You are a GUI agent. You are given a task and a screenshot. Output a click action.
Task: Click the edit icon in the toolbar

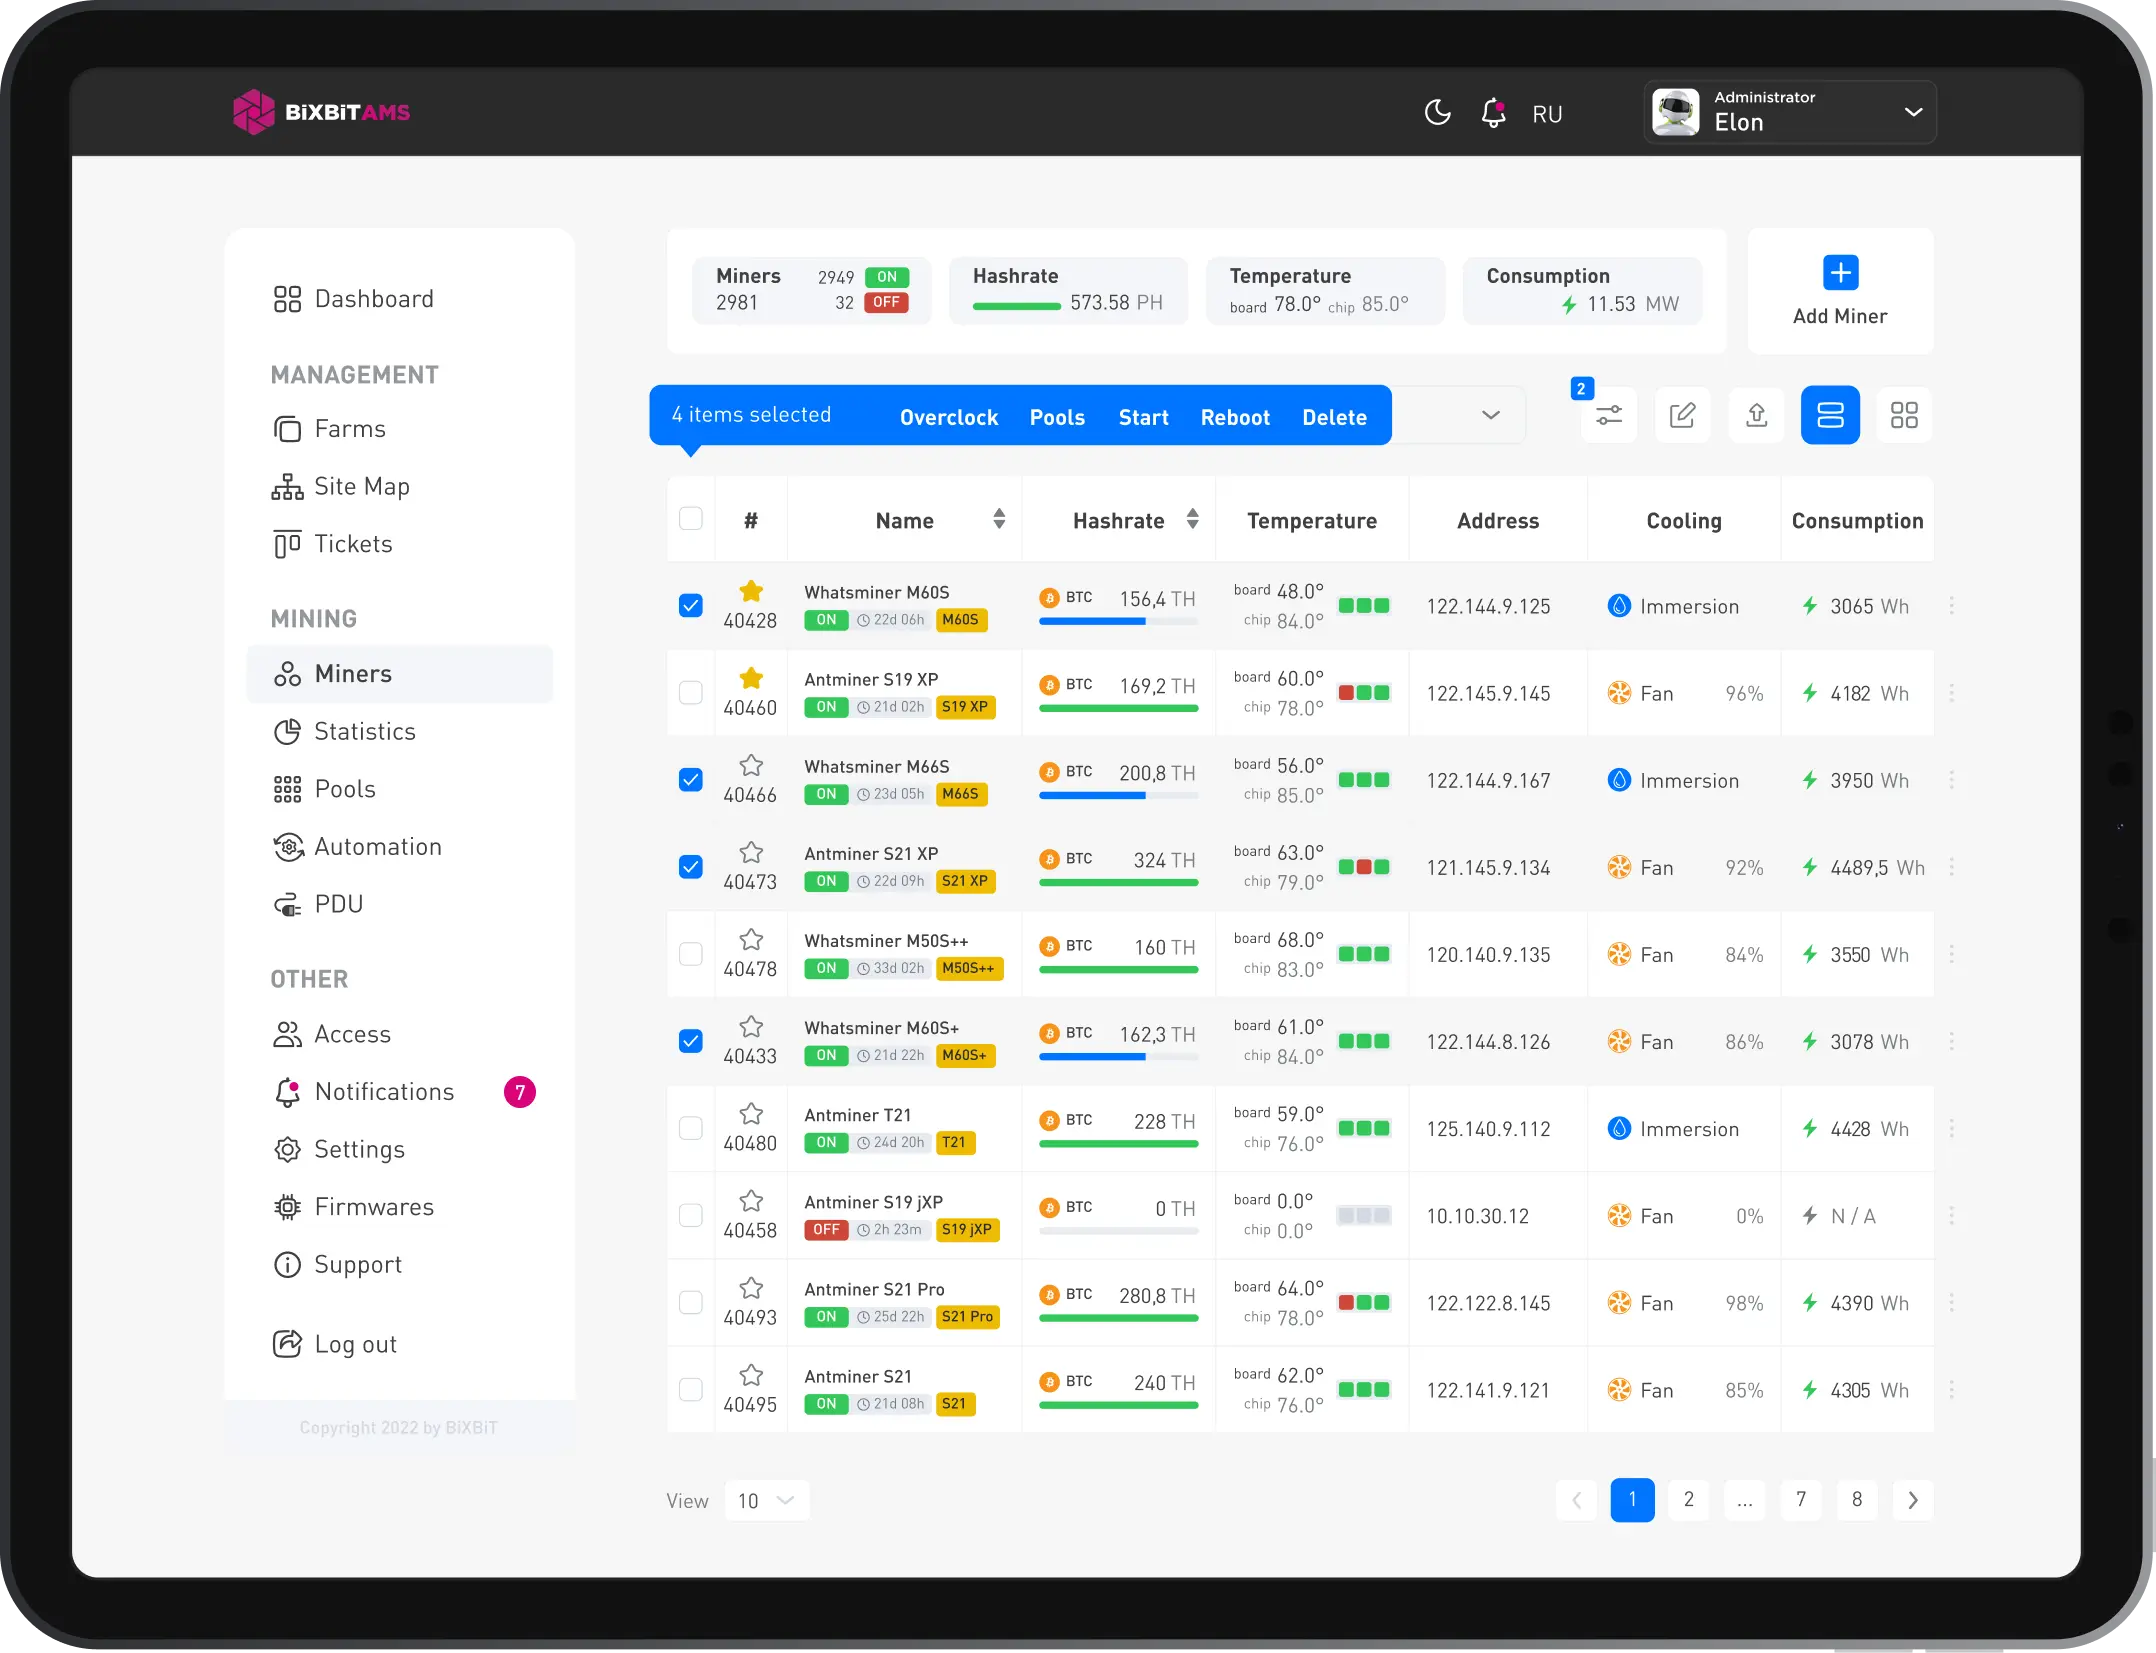click(1683, 415)
